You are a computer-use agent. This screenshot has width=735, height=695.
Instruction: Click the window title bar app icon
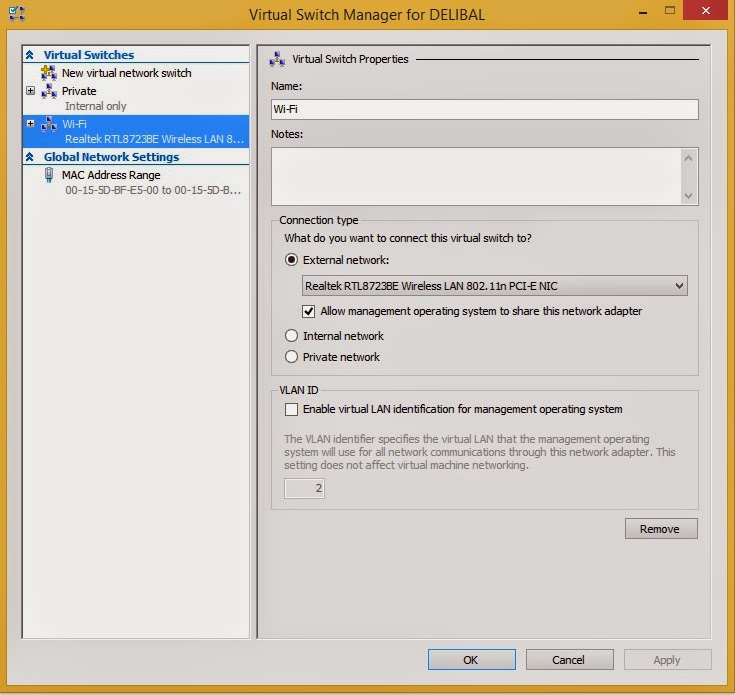[x=15, y=13]
